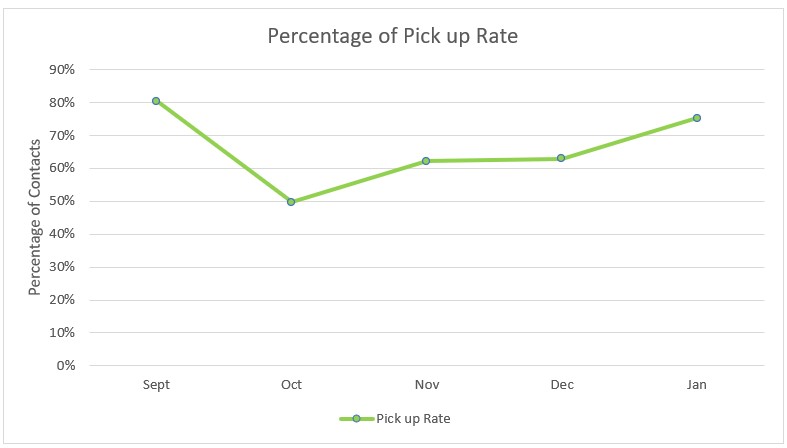The image size is (787, 448).
Task: Select the Dec axis label
Action: click(561, 384)
